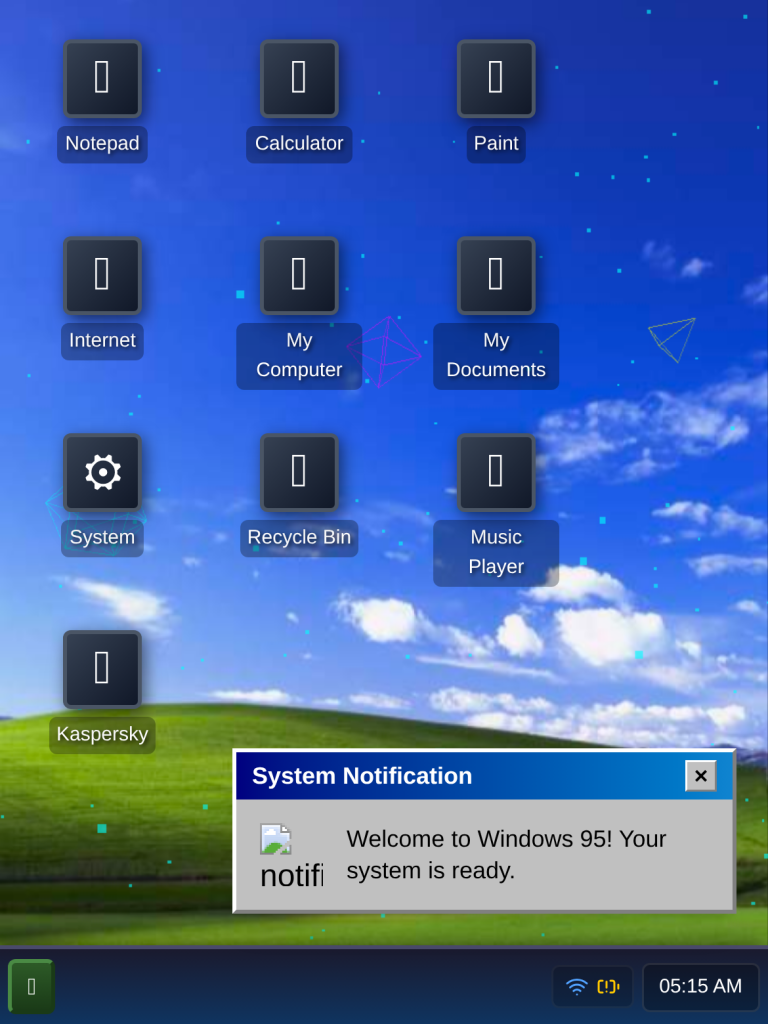Image resolution: width=768 pixels, height=1024 pixels.
Task: Click the Paint label text
Action: pyautogui.click(x=496, y=144)
